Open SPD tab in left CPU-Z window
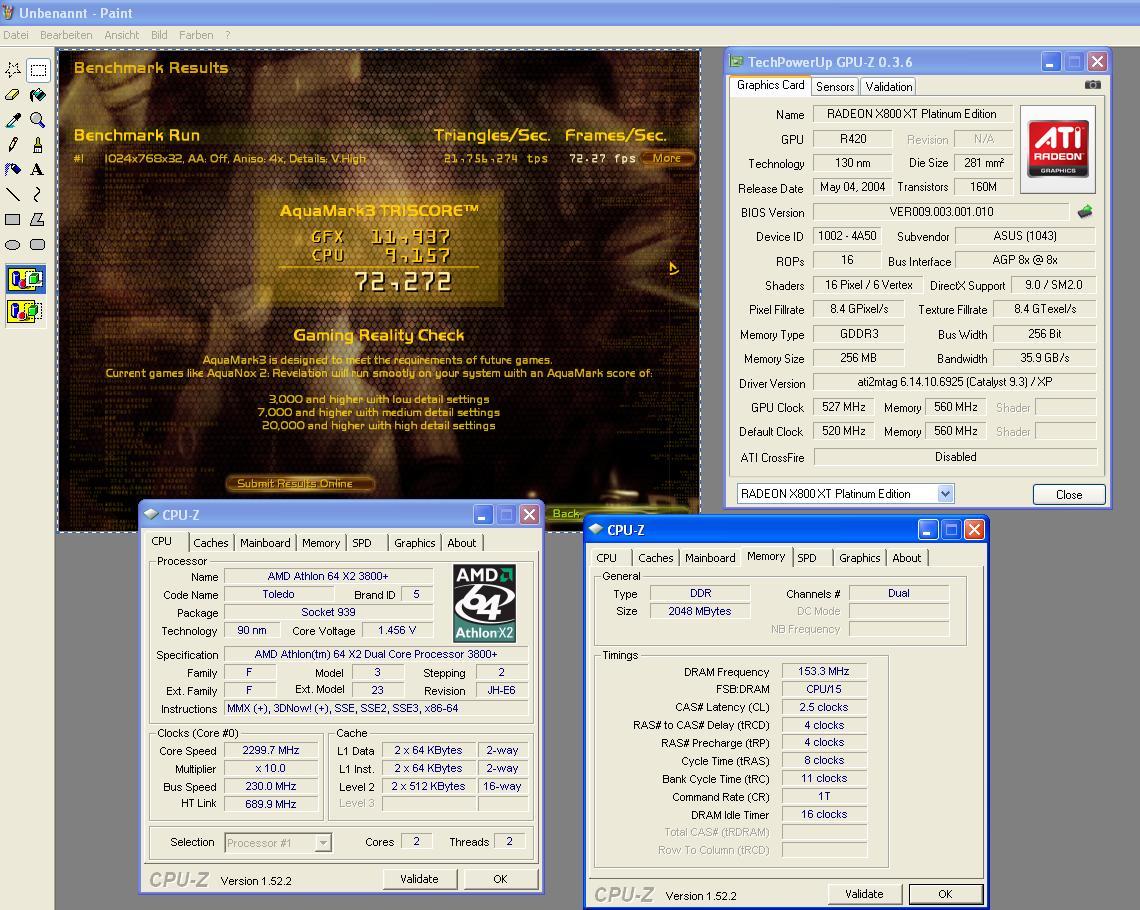Viewport: 1140px width, 910px height. [x=362, y=543]
